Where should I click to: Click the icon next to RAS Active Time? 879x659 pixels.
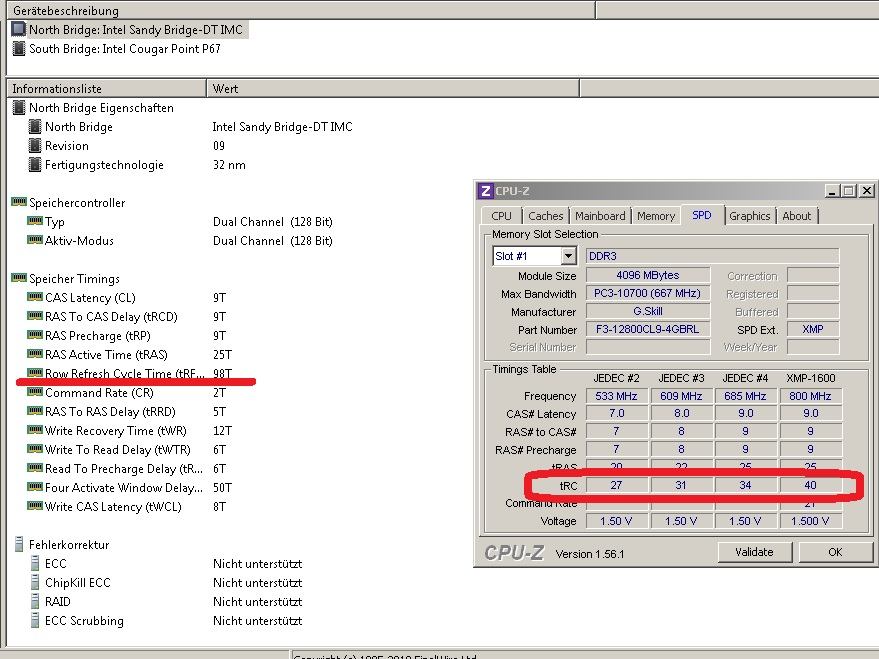click(35, 354)
